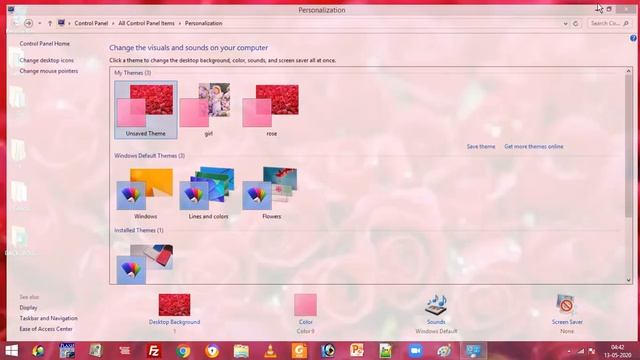
Task: Open Desktop Background settings icon
Action: tap(174, 305)
